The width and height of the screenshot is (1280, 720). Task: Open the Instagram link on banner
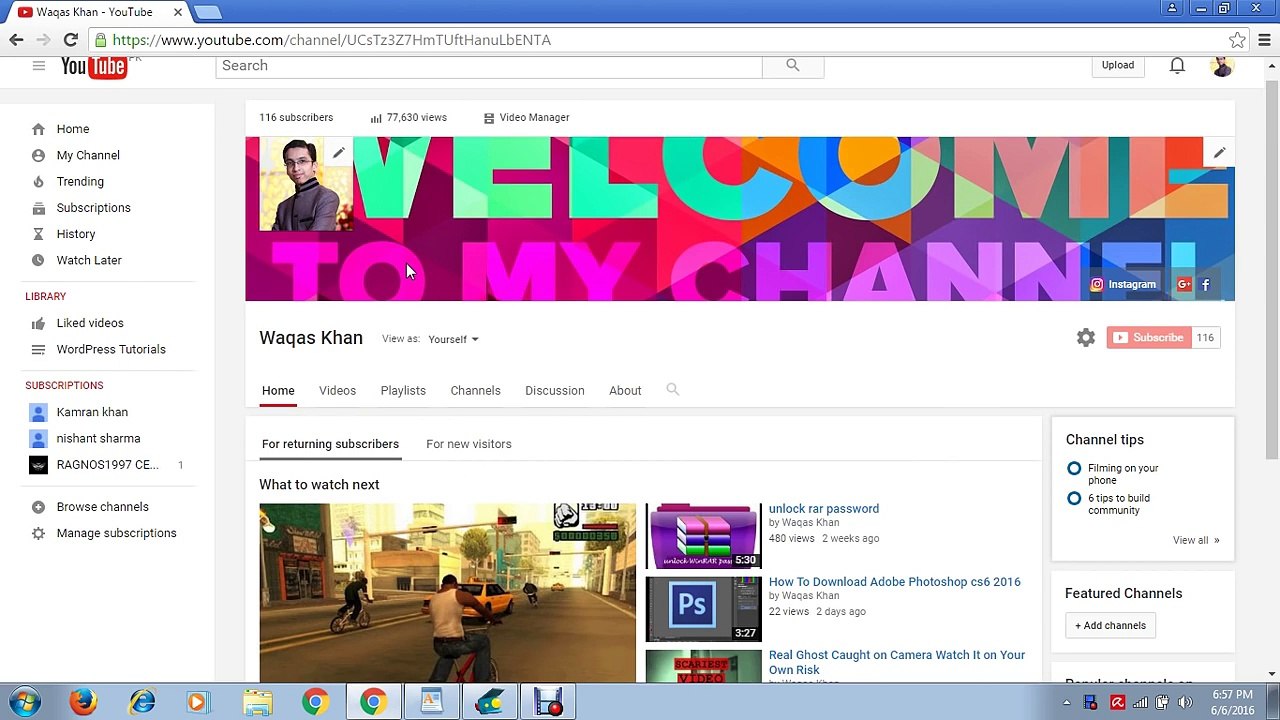[x=1123, y=285]
